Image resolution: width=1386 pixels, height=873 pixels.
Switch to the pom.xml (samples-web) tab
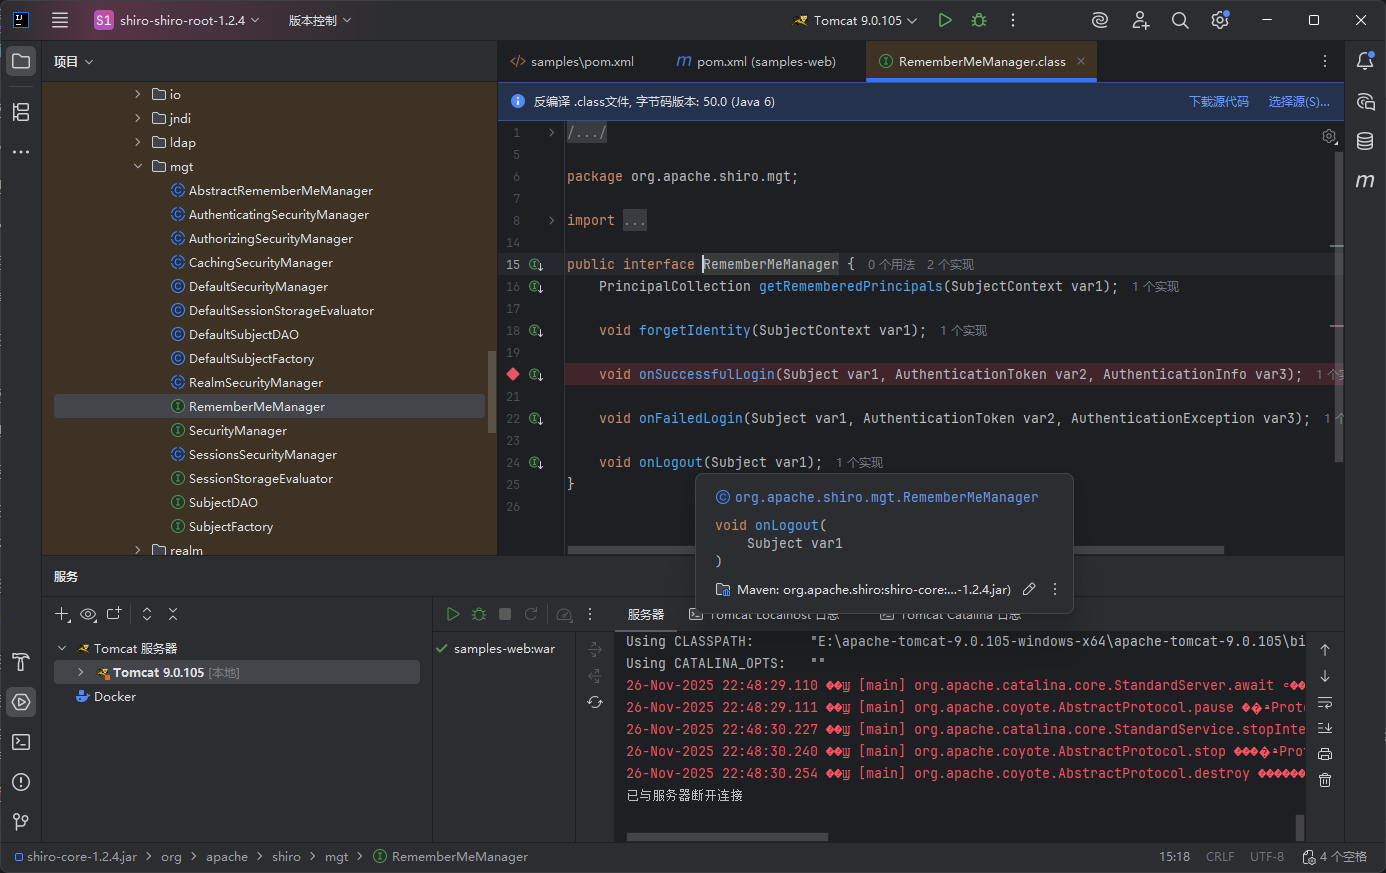pyautogui.click(x=755, y=61)
